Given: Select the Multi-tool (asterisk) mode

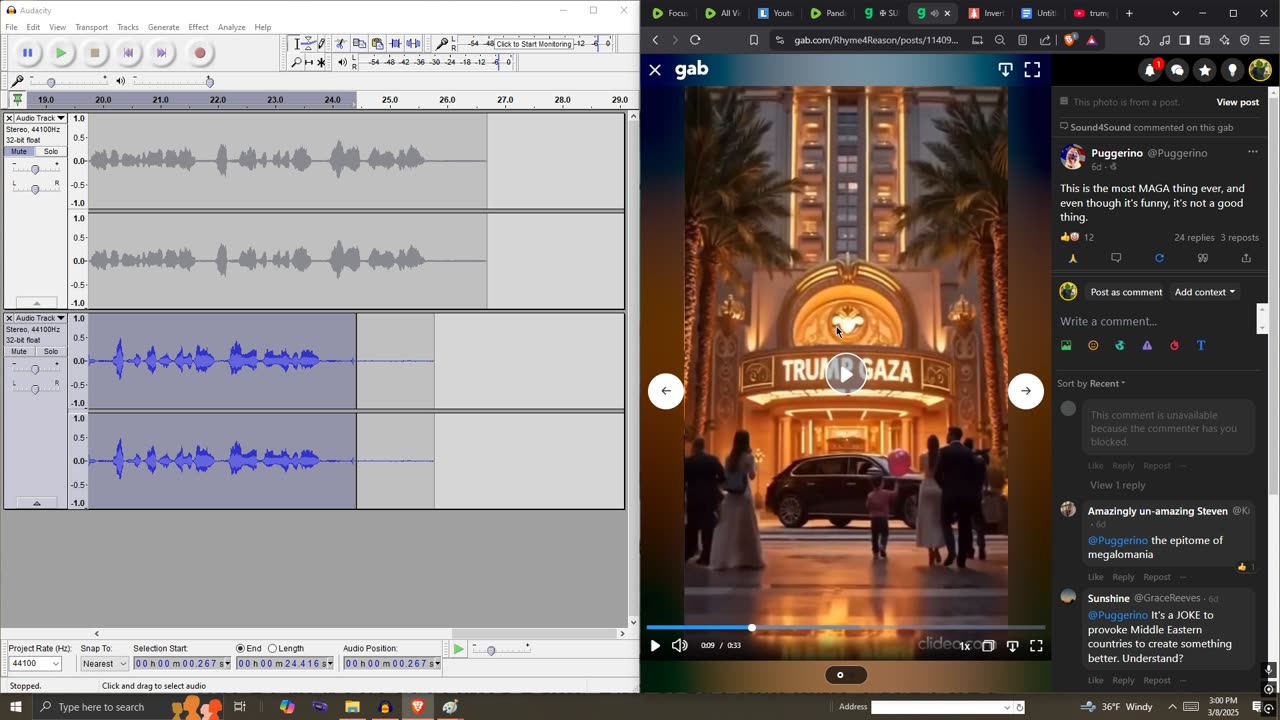Looking at the screenshot, I should tap(321, 62).
